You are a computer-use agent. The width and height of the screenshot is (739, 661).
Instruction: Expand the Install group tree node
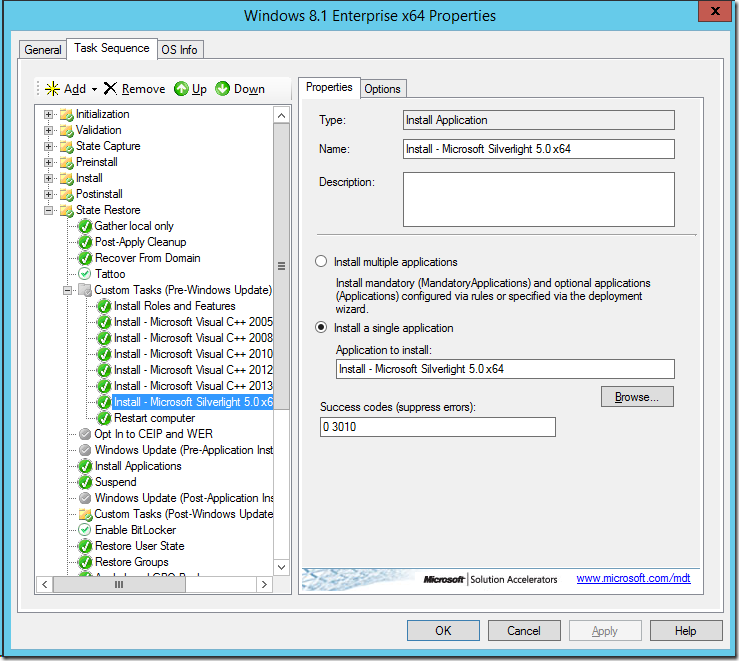pos(48,179)
